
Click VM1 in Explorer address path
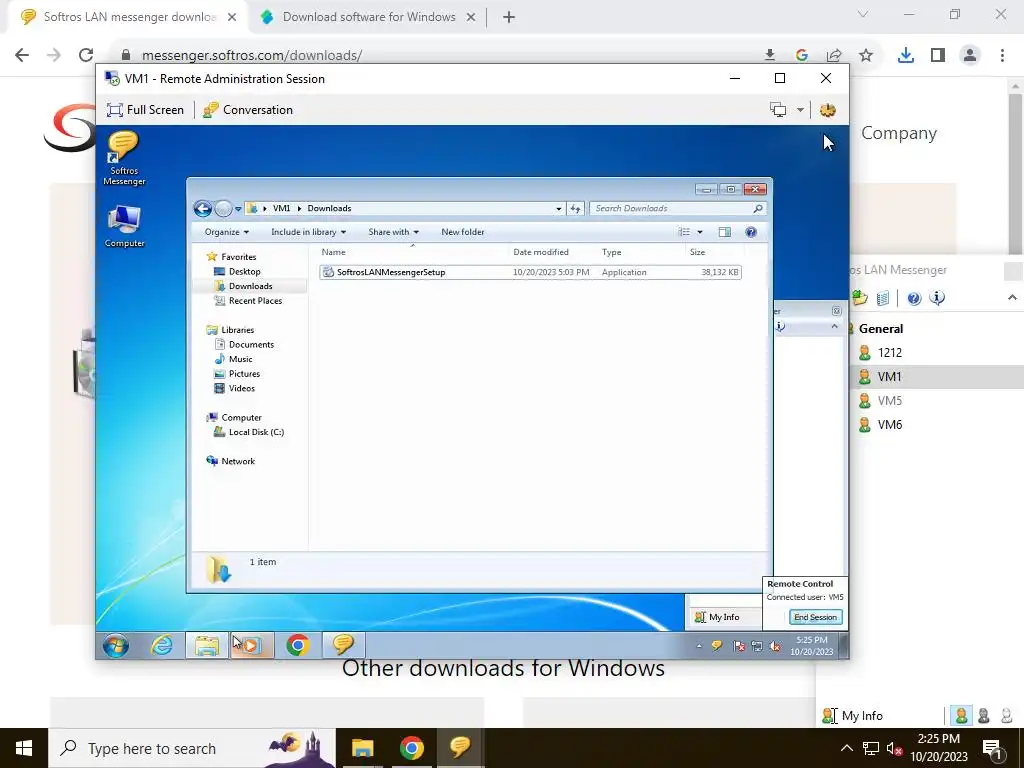(x=281, y=208)
